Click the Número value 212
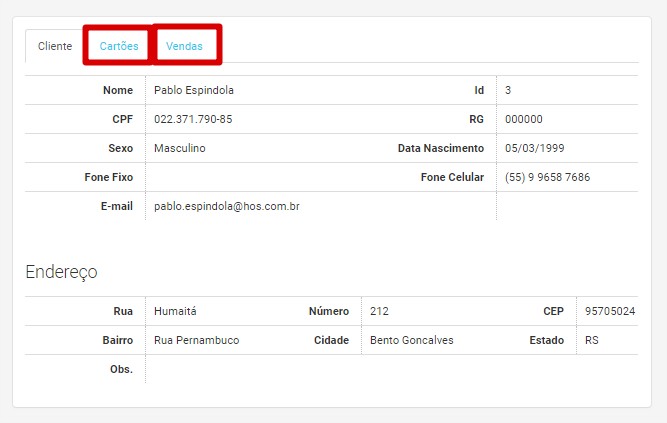667x423 pixels. tap(379, 311)
